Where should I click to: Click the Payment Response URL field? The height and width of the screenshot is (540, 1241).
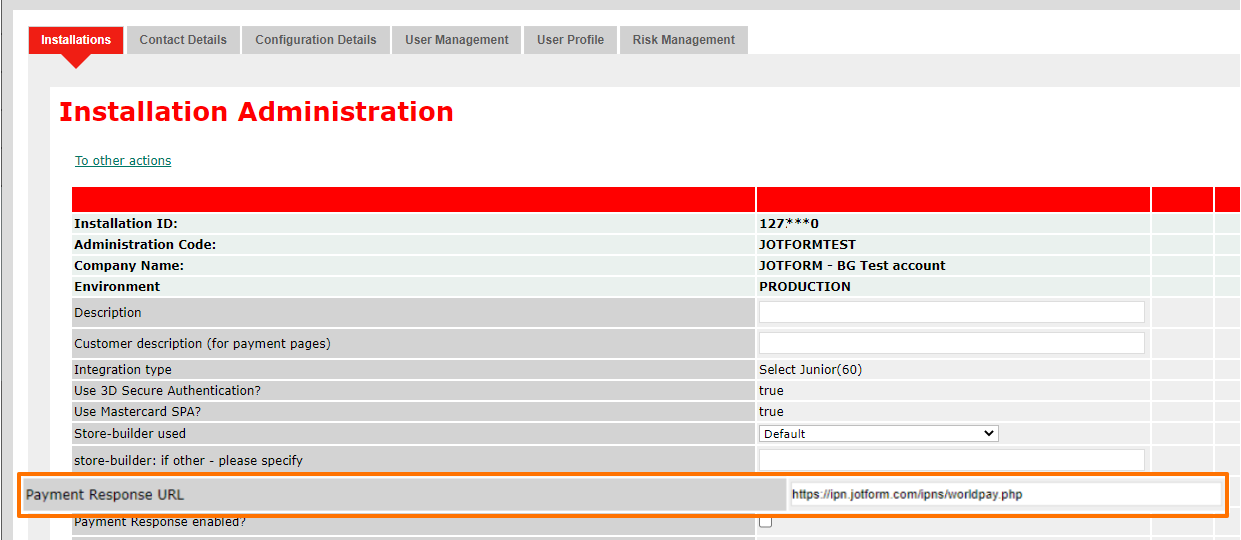tap(1006, 494)
